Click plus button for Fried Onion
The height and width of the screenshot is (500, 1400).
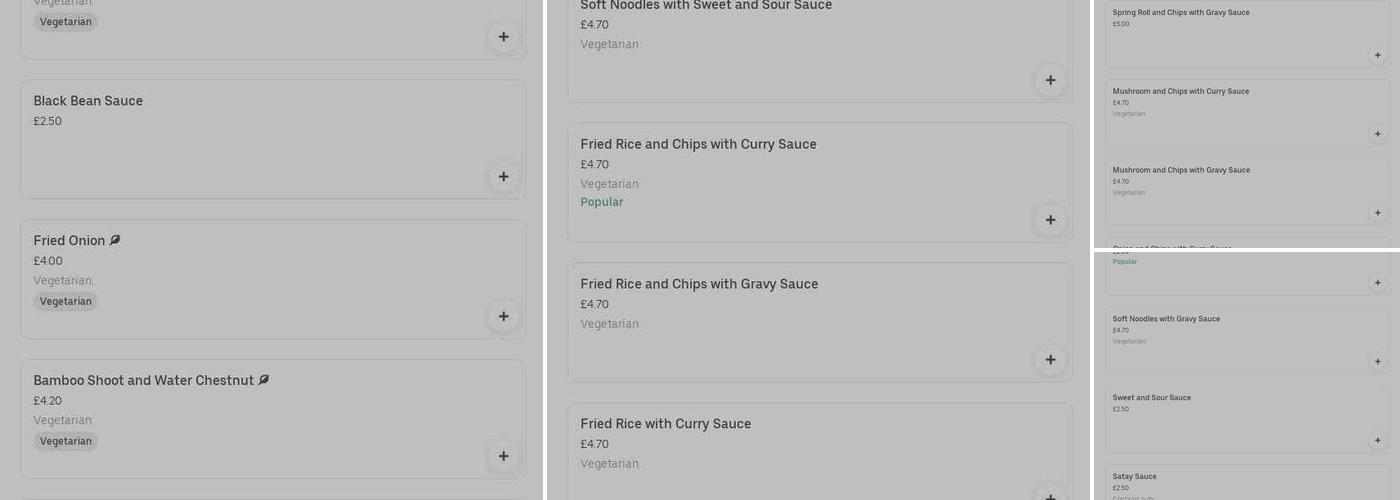503,317
